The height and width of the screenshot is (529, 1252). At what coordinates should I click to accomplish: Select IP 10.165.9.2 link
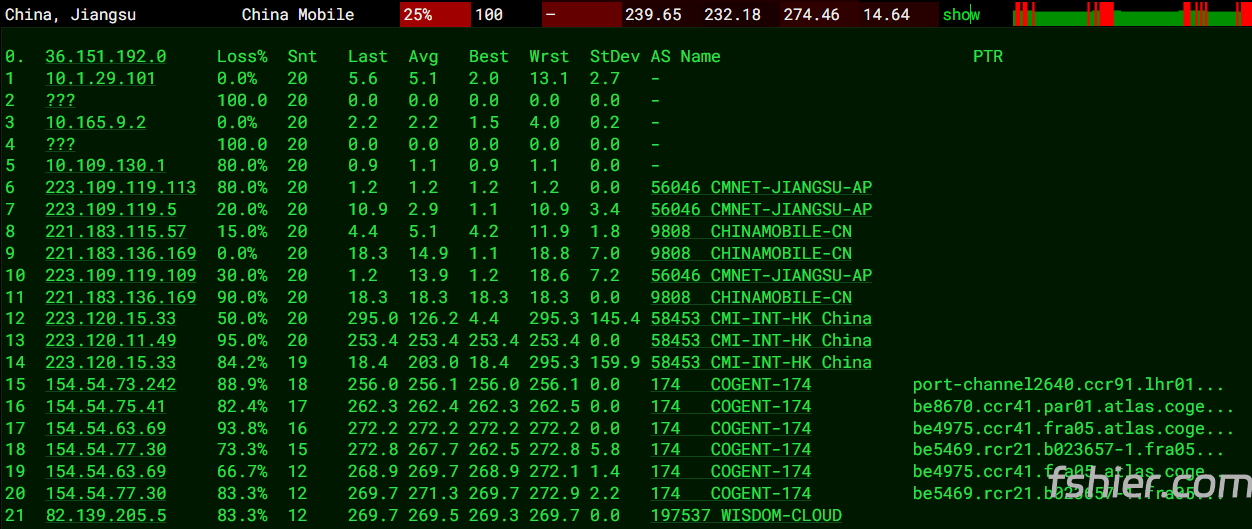click(x=95, y=123)
